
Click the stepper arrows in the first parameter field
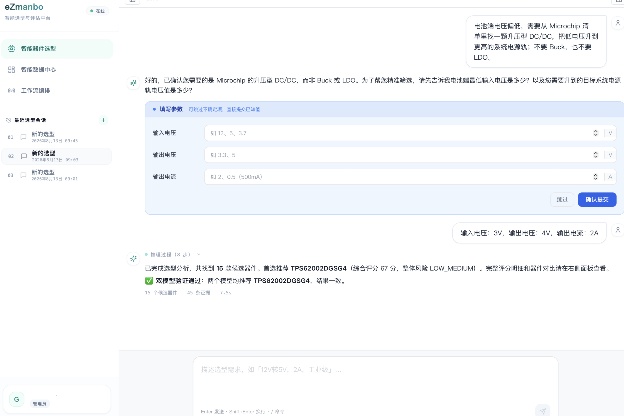[595, 133]
